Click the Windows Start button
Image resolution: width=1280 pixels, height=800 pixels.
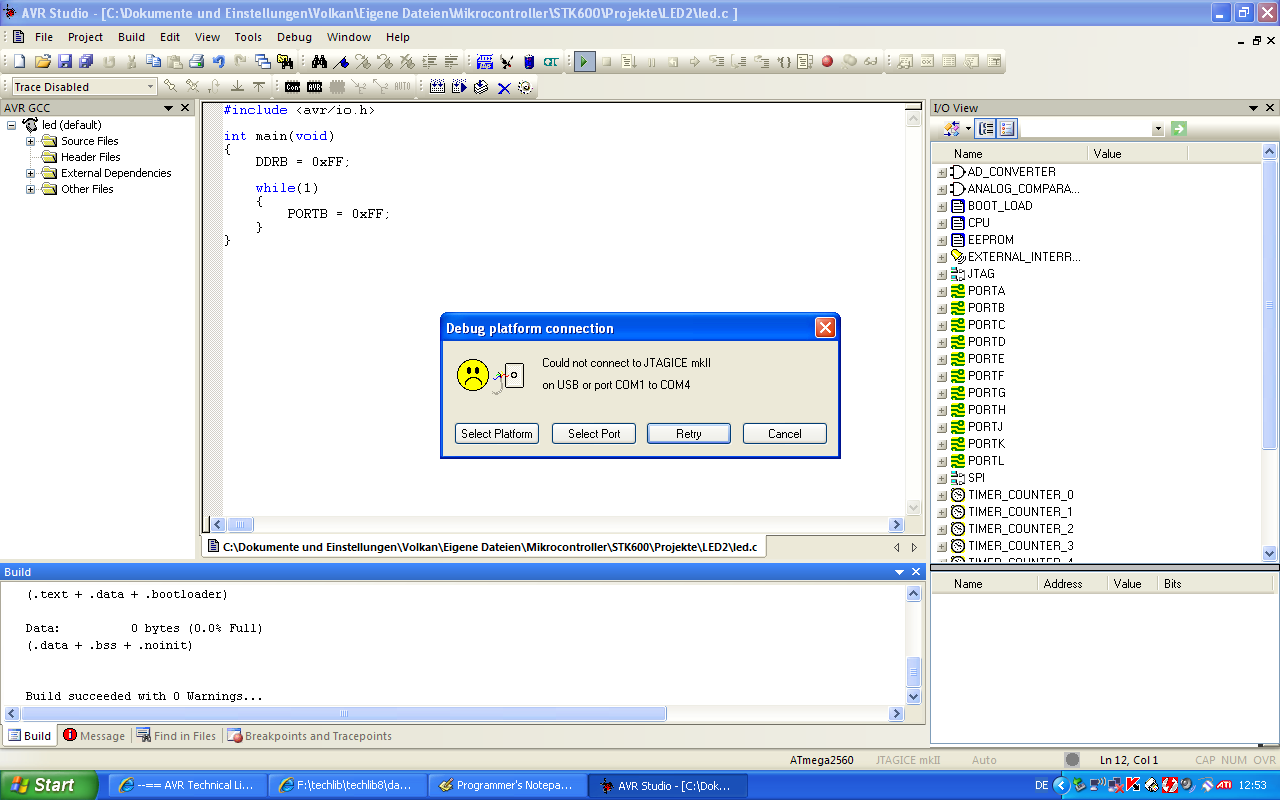pyautogui.click(x=48, y=785)
